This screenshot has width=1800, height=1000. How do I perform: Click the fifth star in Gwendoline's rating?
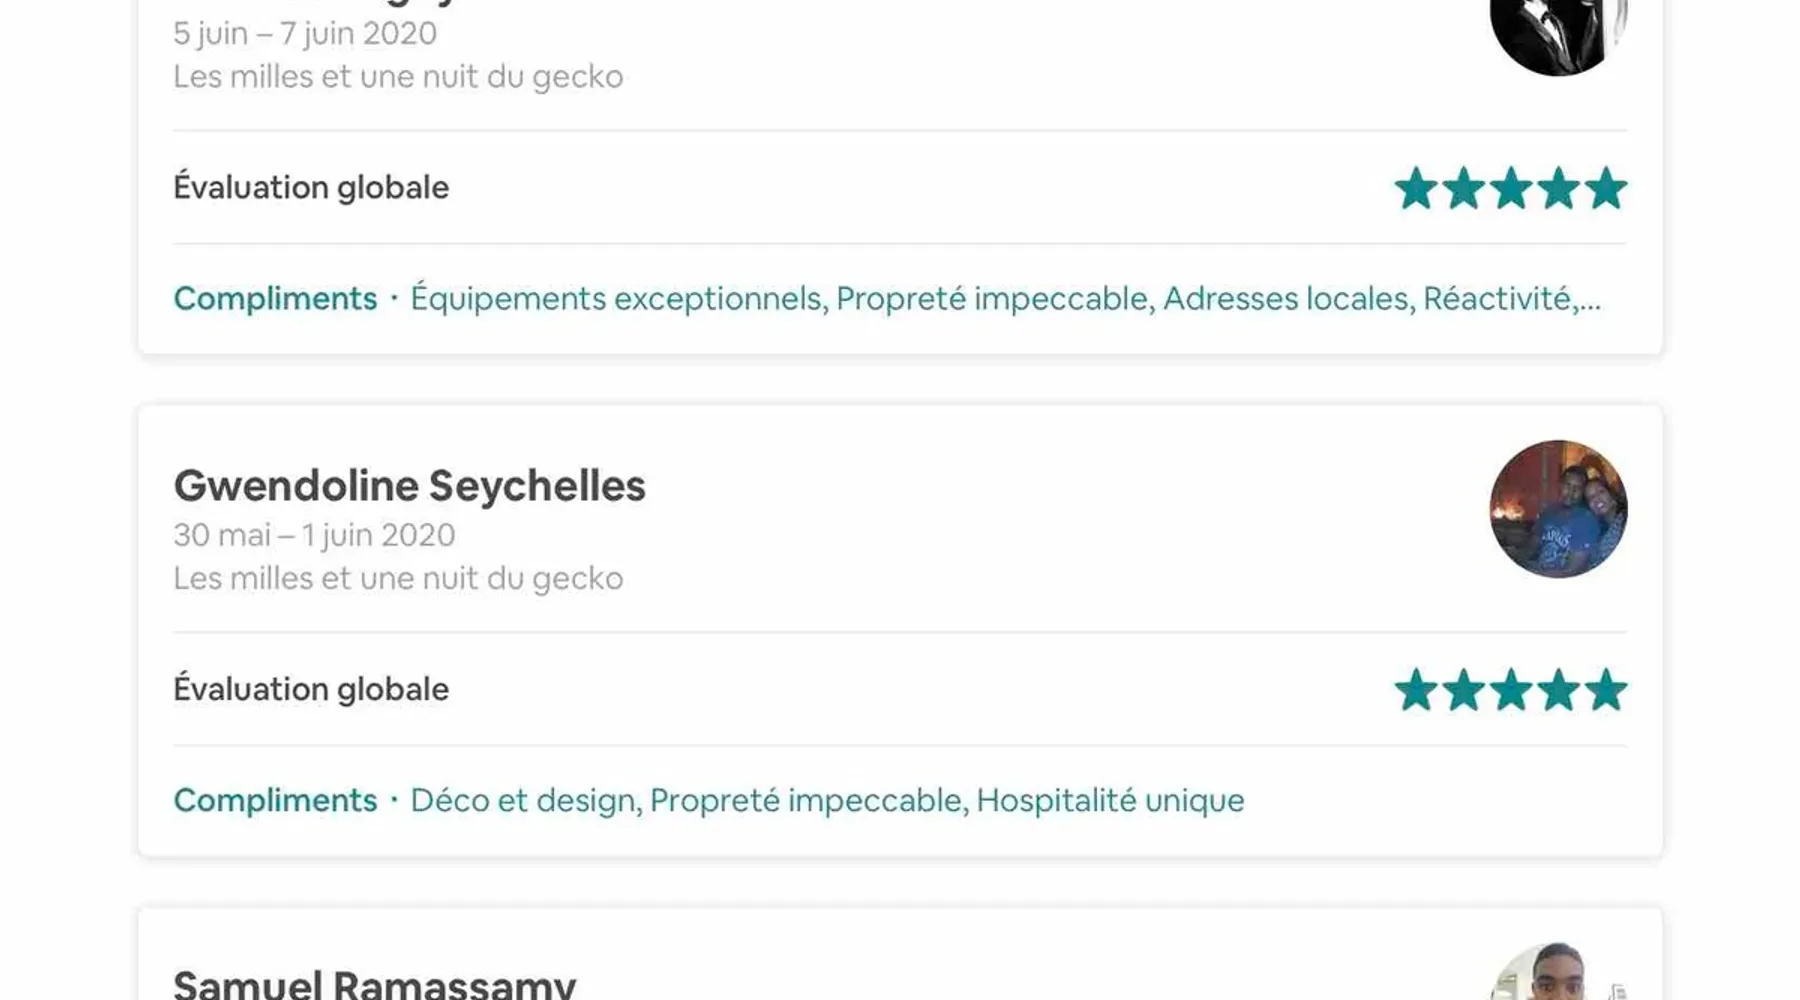tap(1606, 690)
